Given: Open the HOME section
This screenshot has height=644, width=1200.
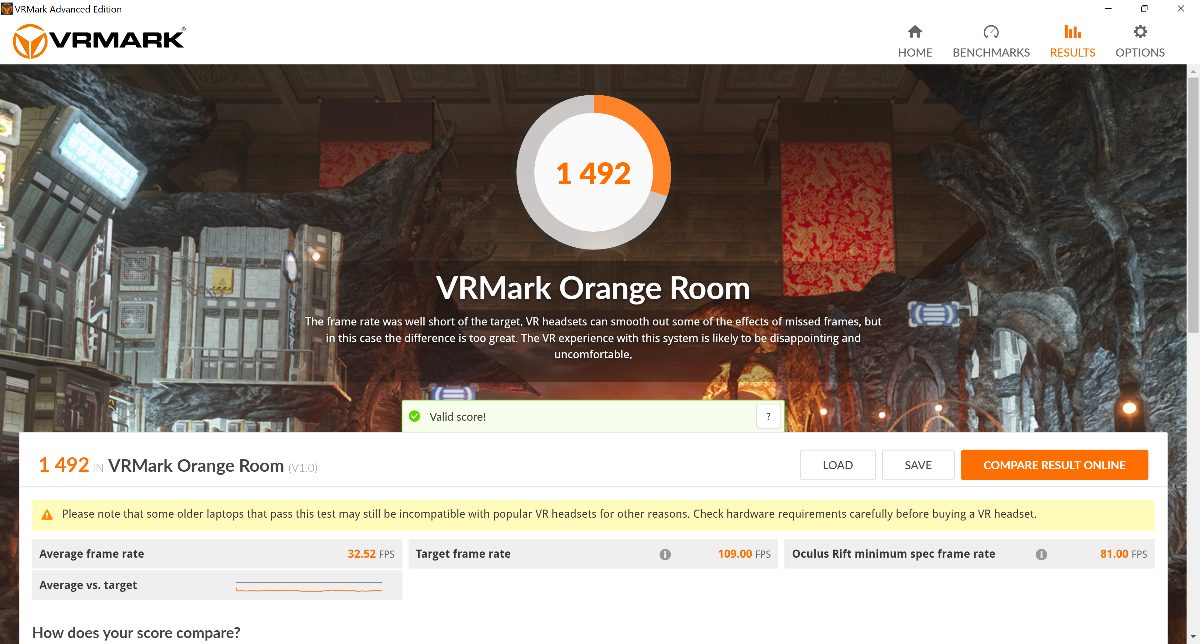Looking at the screenshot, I should point(914,41).
